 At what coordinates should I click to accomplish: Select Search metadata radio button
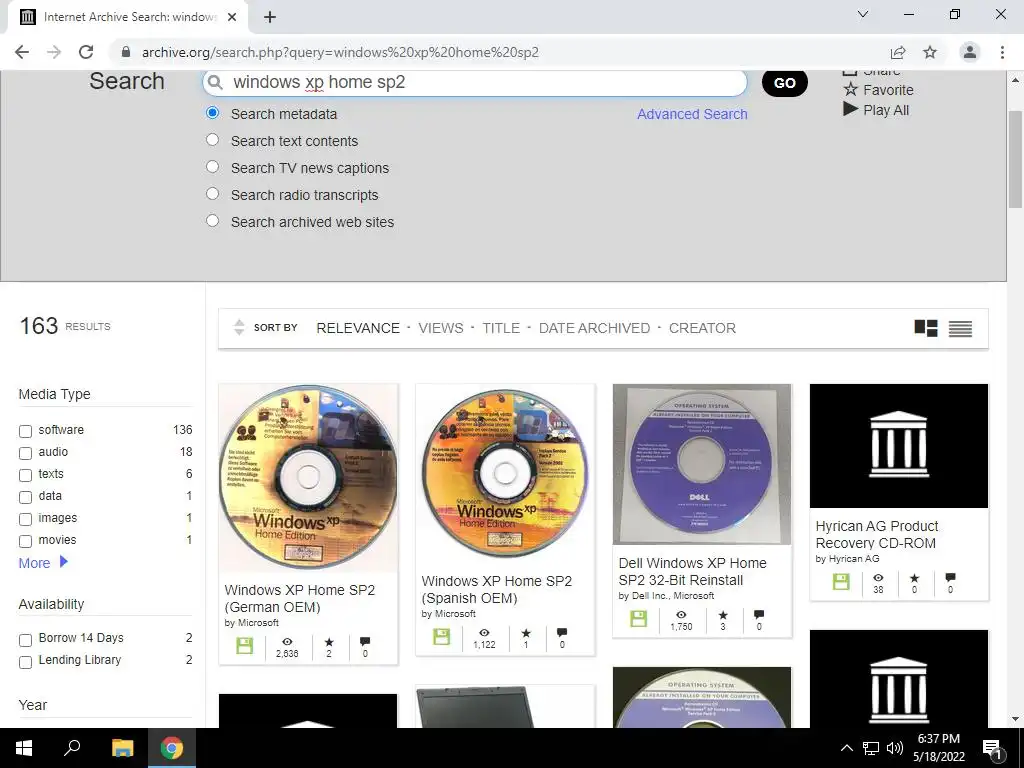pyautogui.click(x=212, y=113)
